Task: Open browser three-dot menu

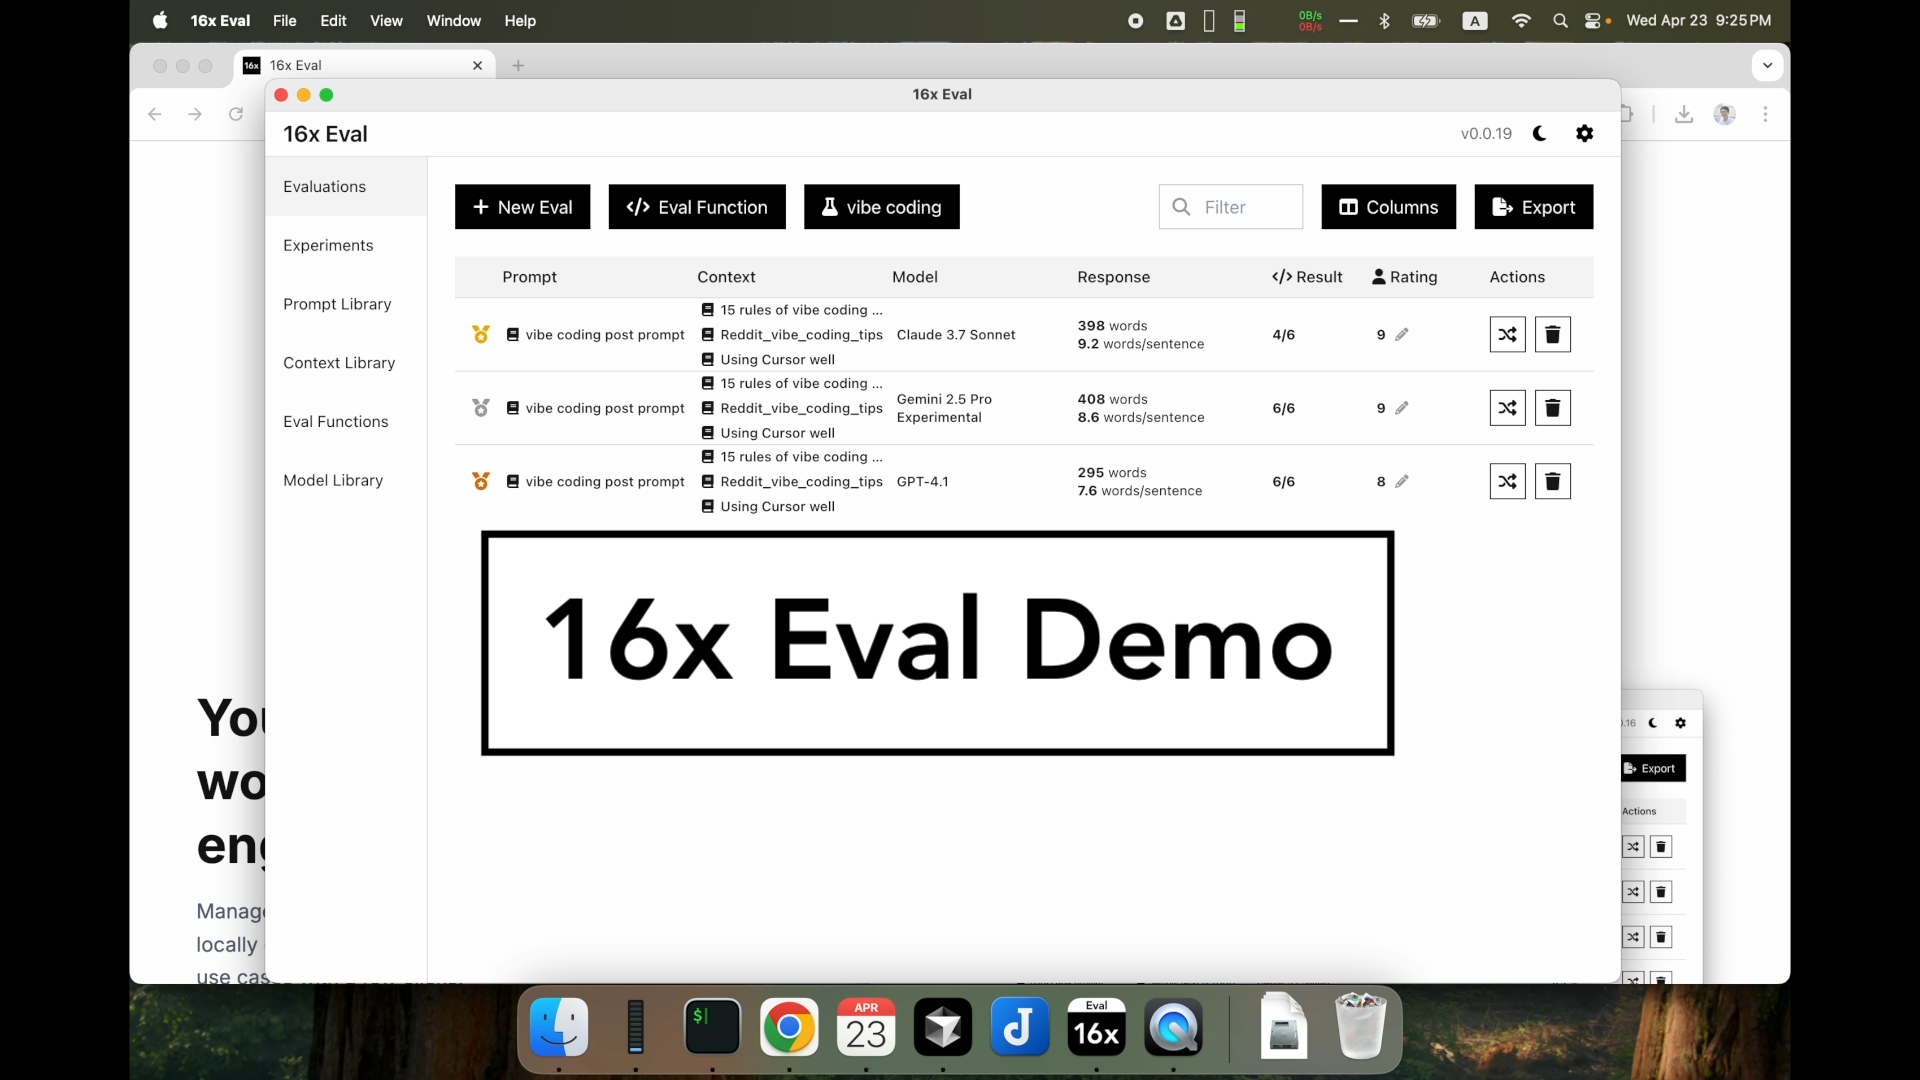Action: pos(1766,114)
